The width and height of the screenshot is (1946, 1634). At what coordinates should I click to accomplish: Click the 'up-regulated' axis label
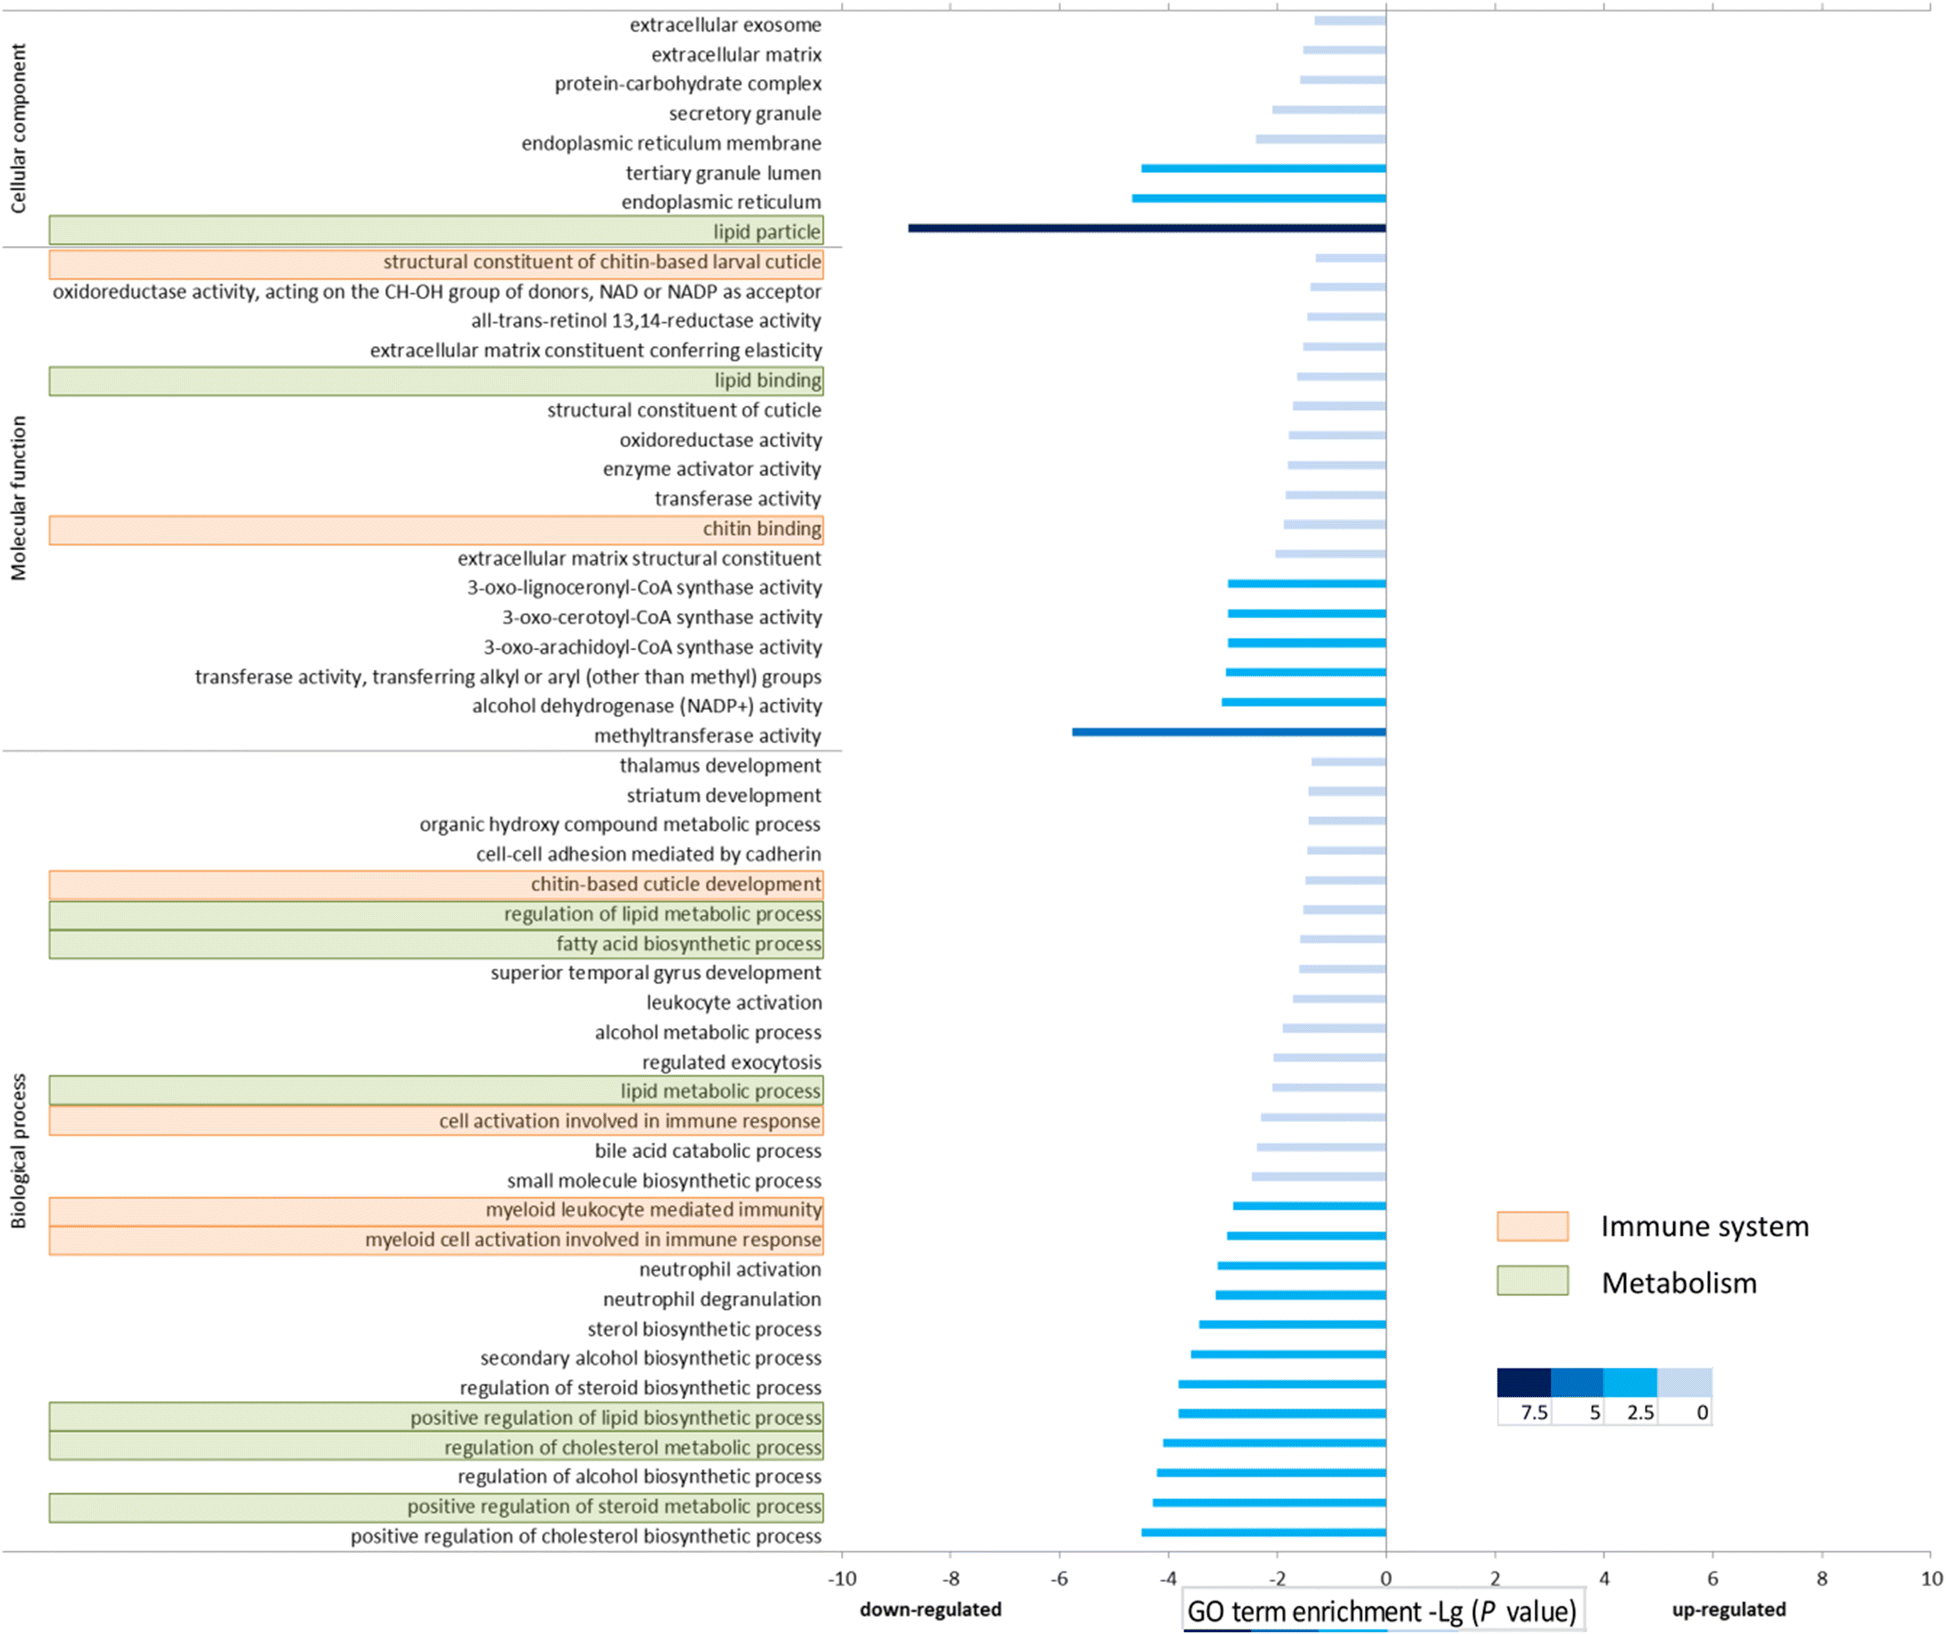1729,1610
